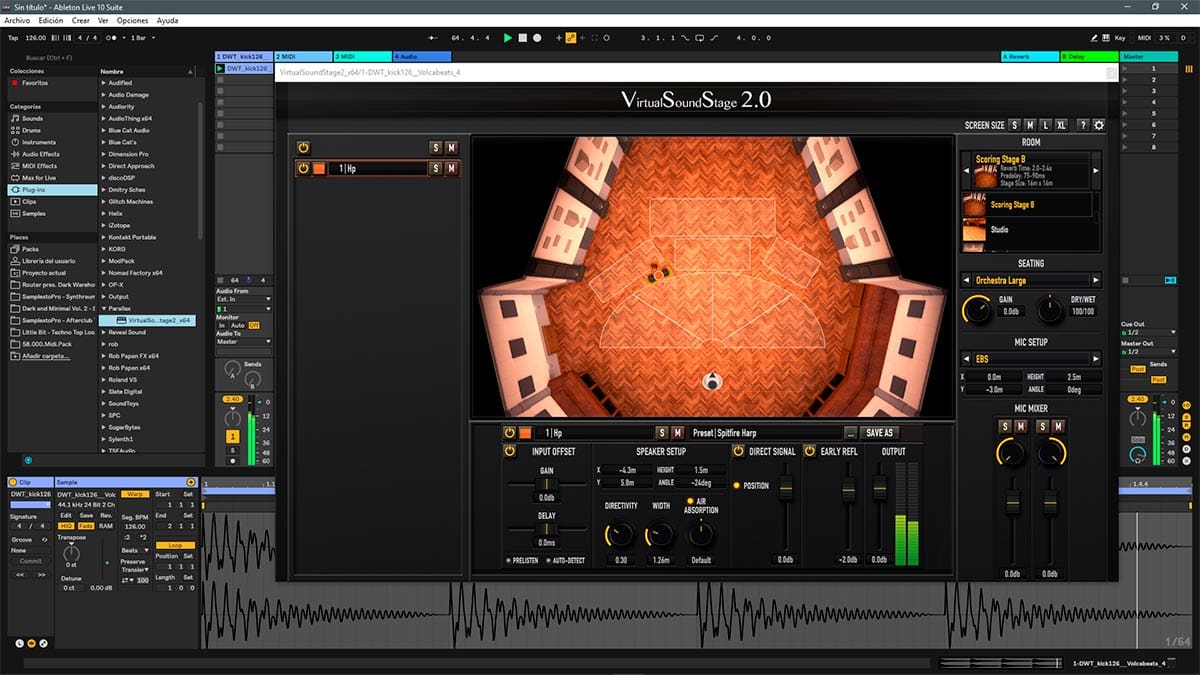Adjust the room Gain knob

coord(976,310)
